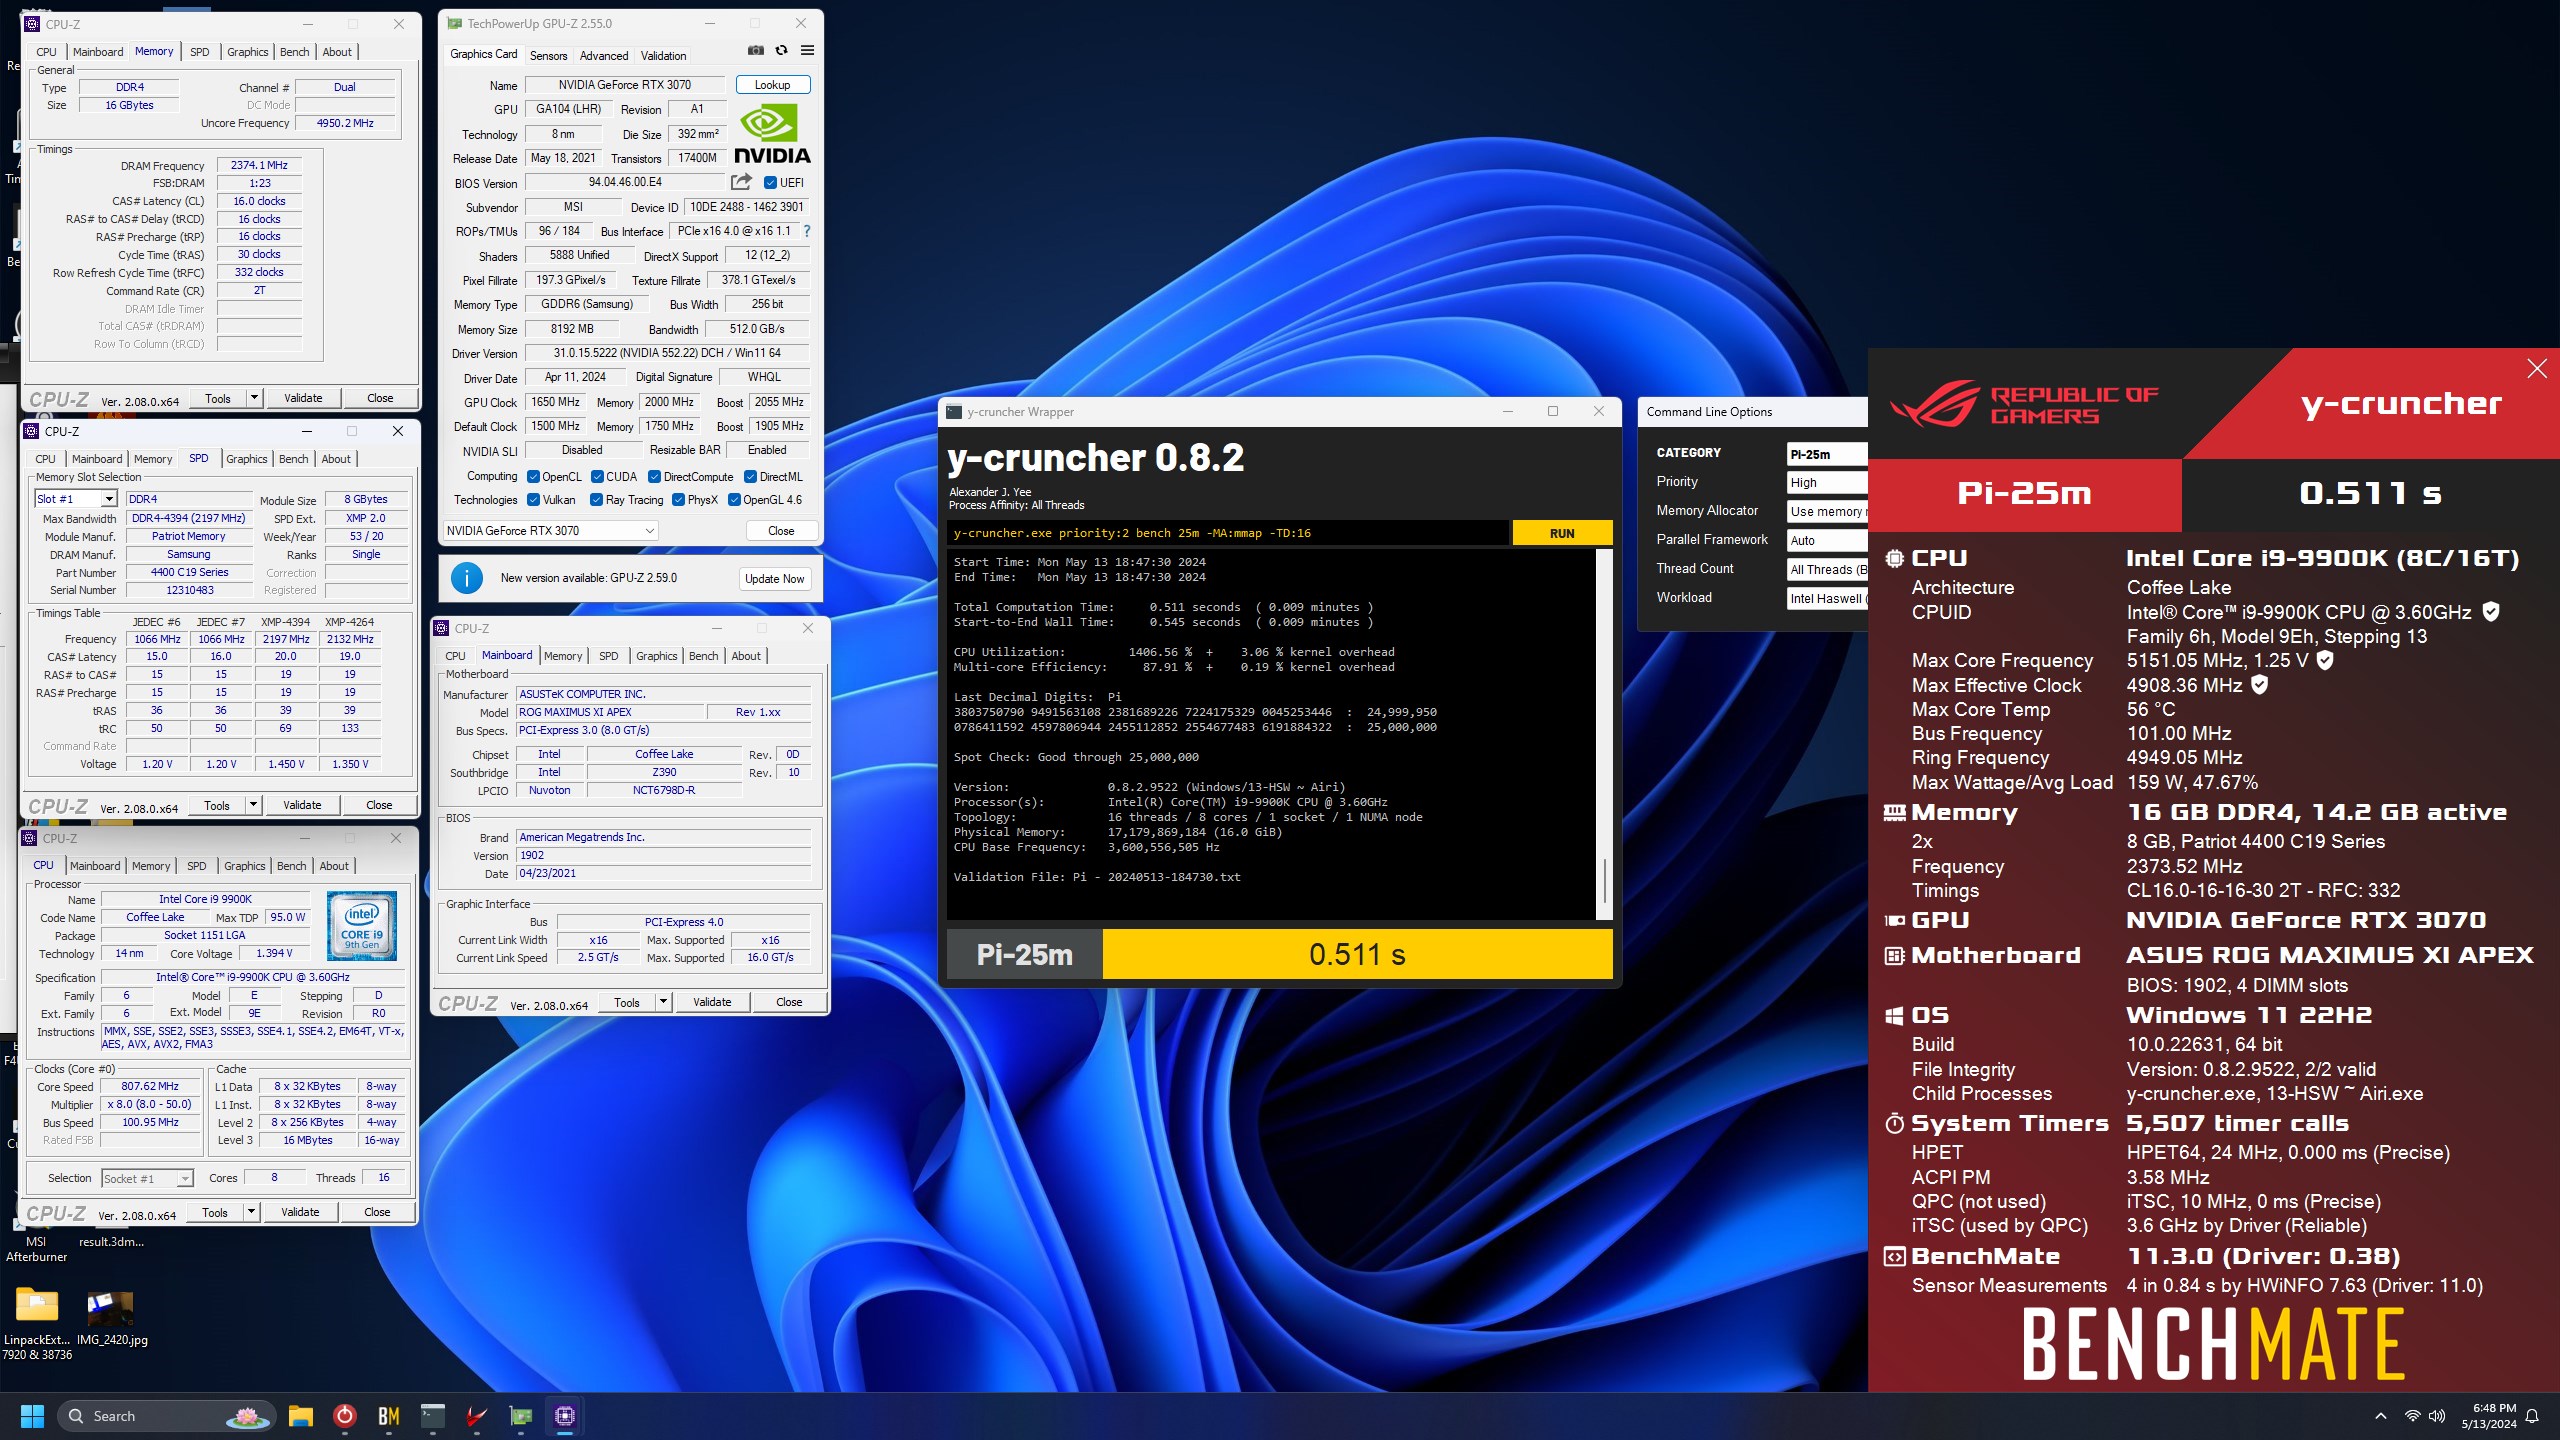The width and height of the screenshot is (2560, 1440).
Task: Toggle the PhysX checkbox
Action: (678, 500)
